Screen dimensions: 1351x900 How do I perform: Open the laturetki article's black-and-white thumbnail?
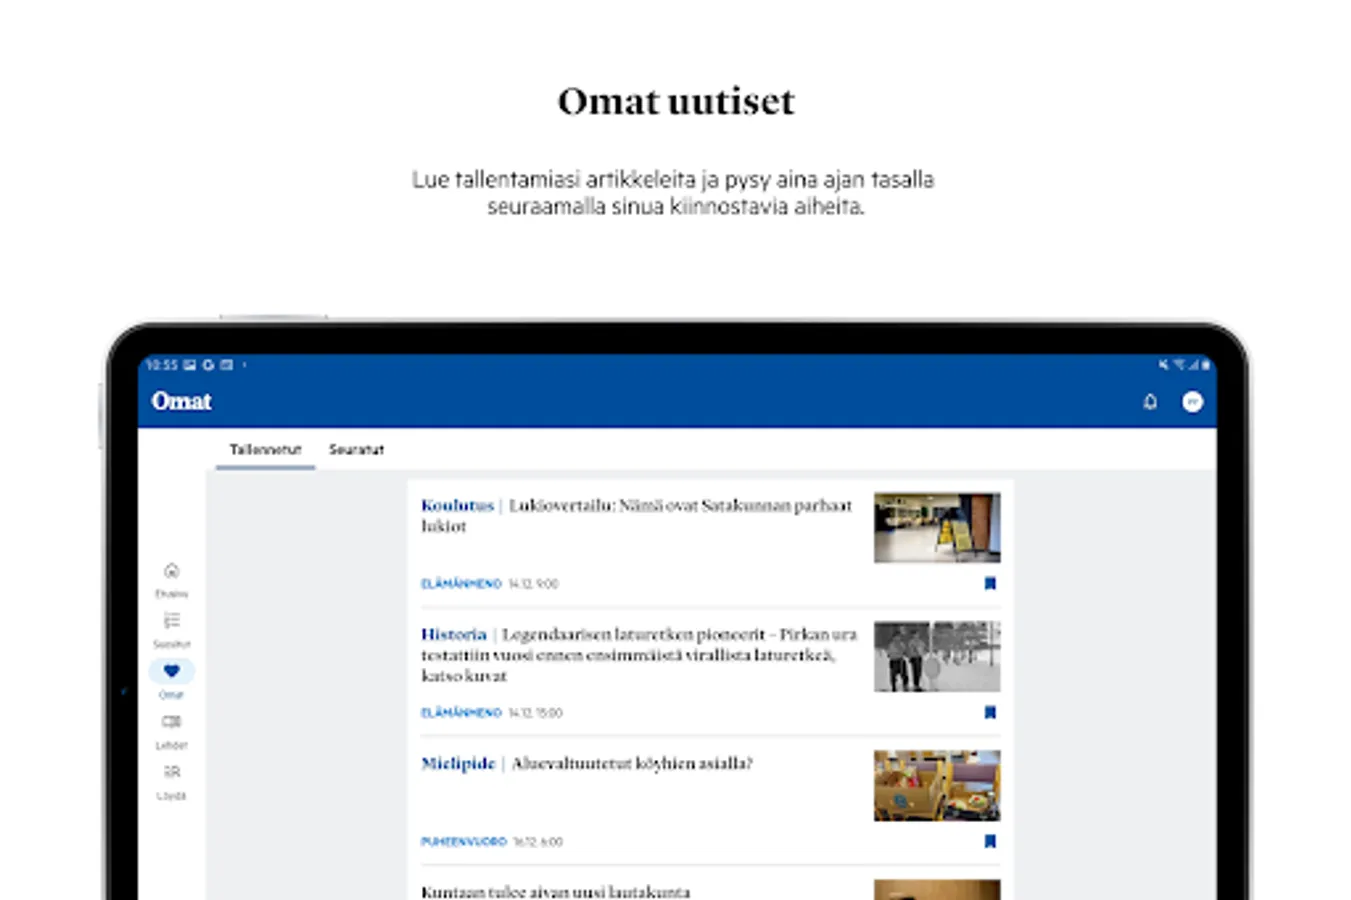936,656
